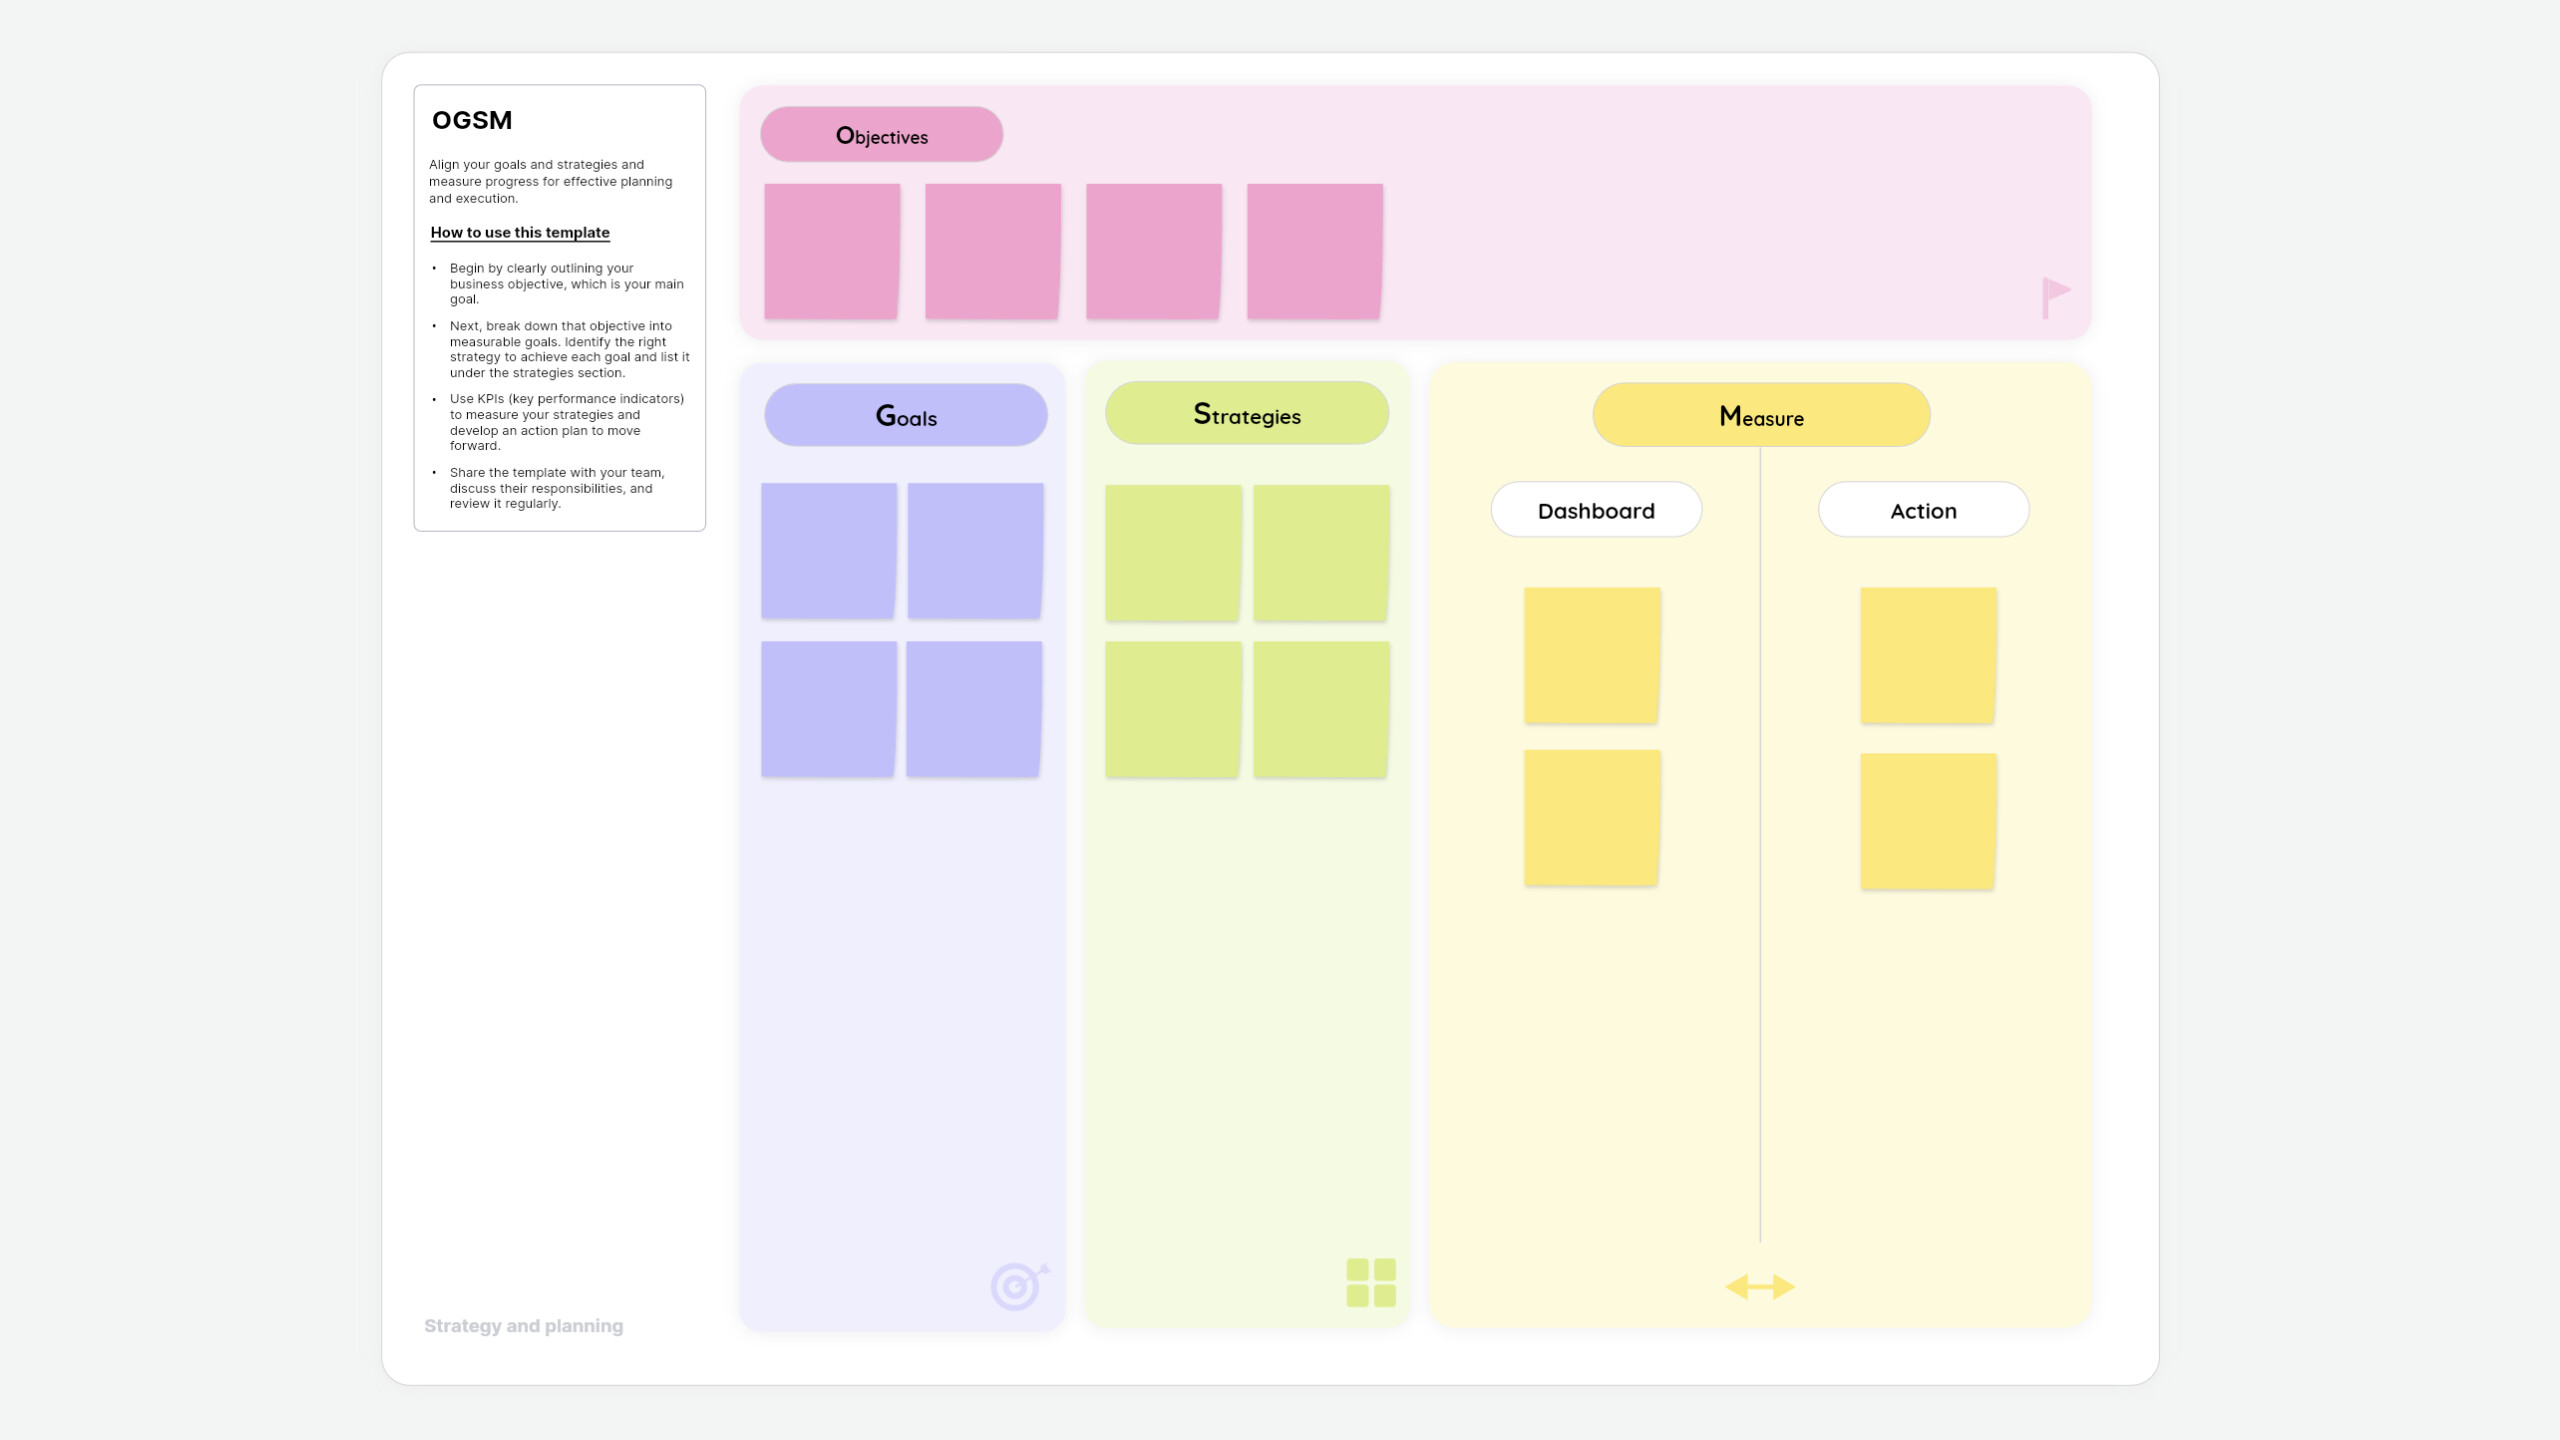The height and width of the screenshot is (1440, 2560).
Task: Click the four-squares grid icon in Strategies
Action: coord(1370,1283)
